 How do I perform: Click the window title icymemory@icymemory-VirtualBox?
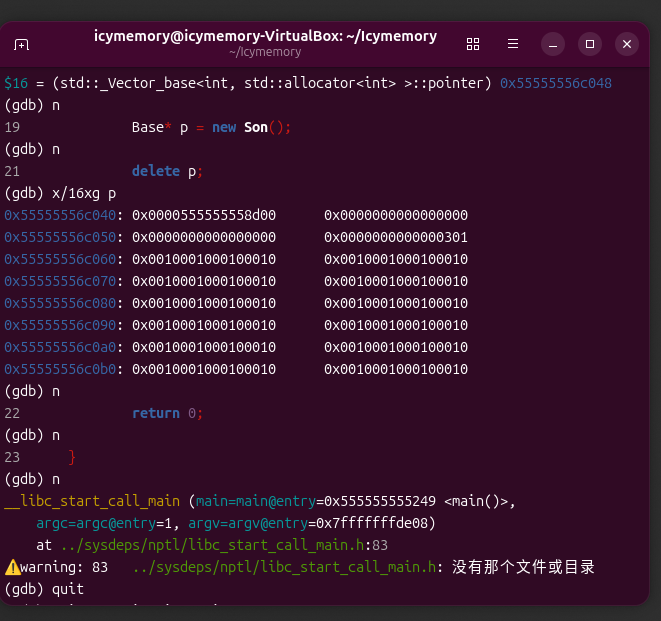pos(265,36)
